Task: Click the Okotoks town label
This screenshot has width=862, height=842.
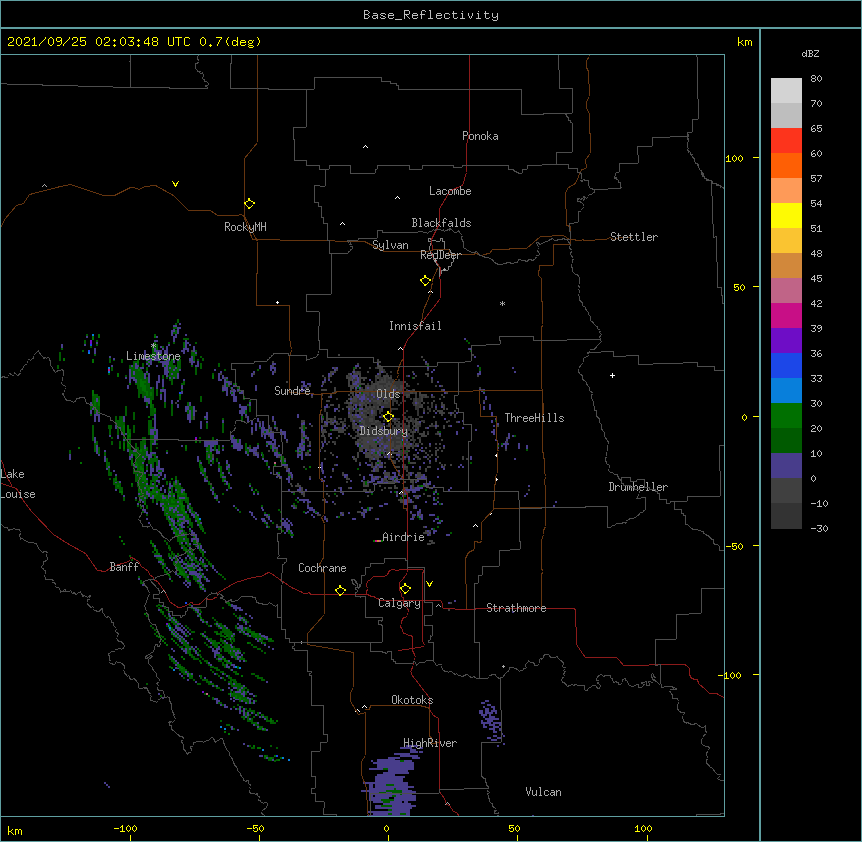Action: [x=412, y=700]
